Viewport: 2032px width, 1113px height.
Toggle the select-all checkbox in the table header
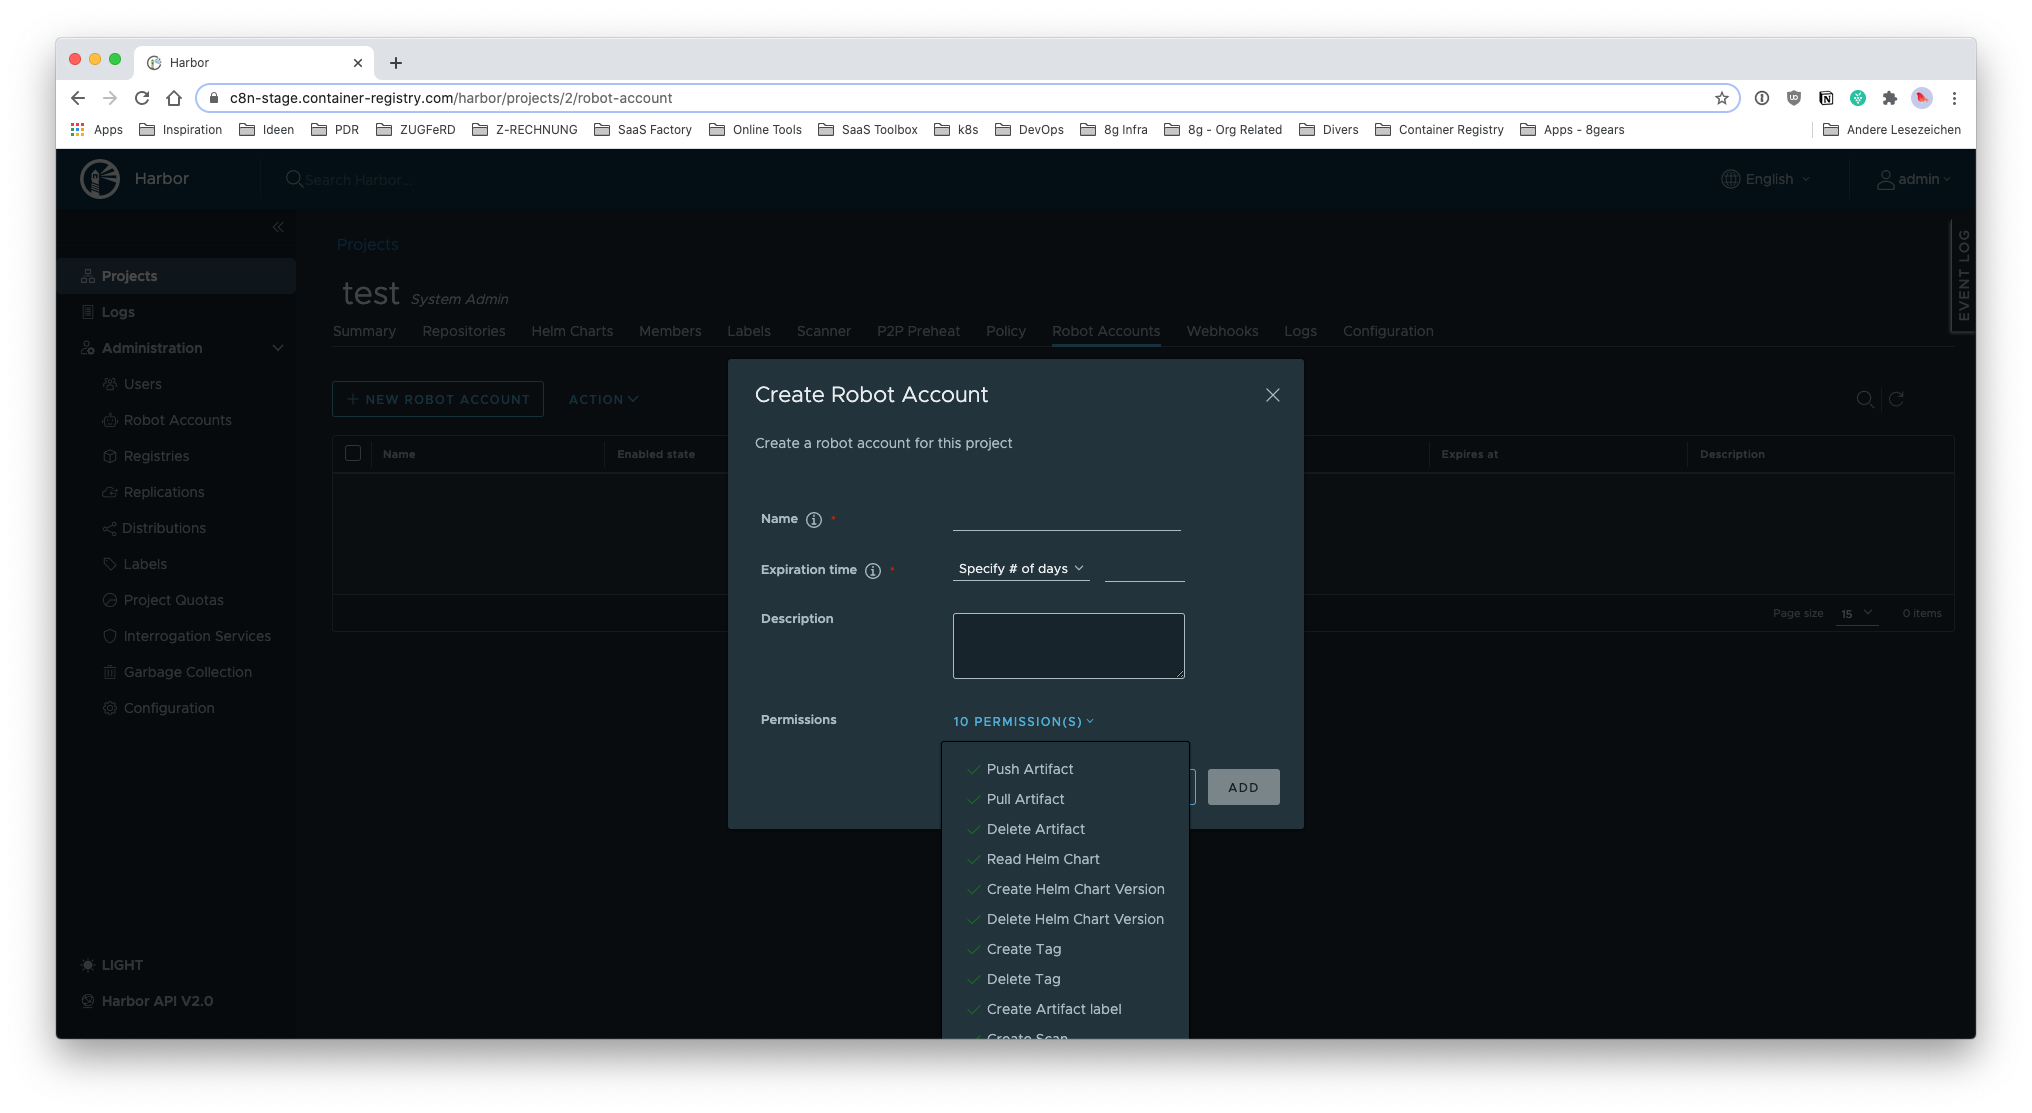click(x=353, y=453)
